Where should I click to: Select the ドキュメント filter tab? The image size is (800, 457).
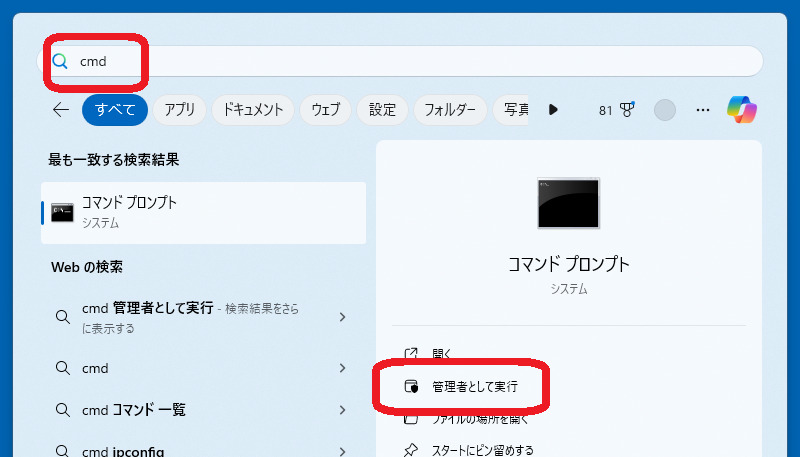point(253,110)
